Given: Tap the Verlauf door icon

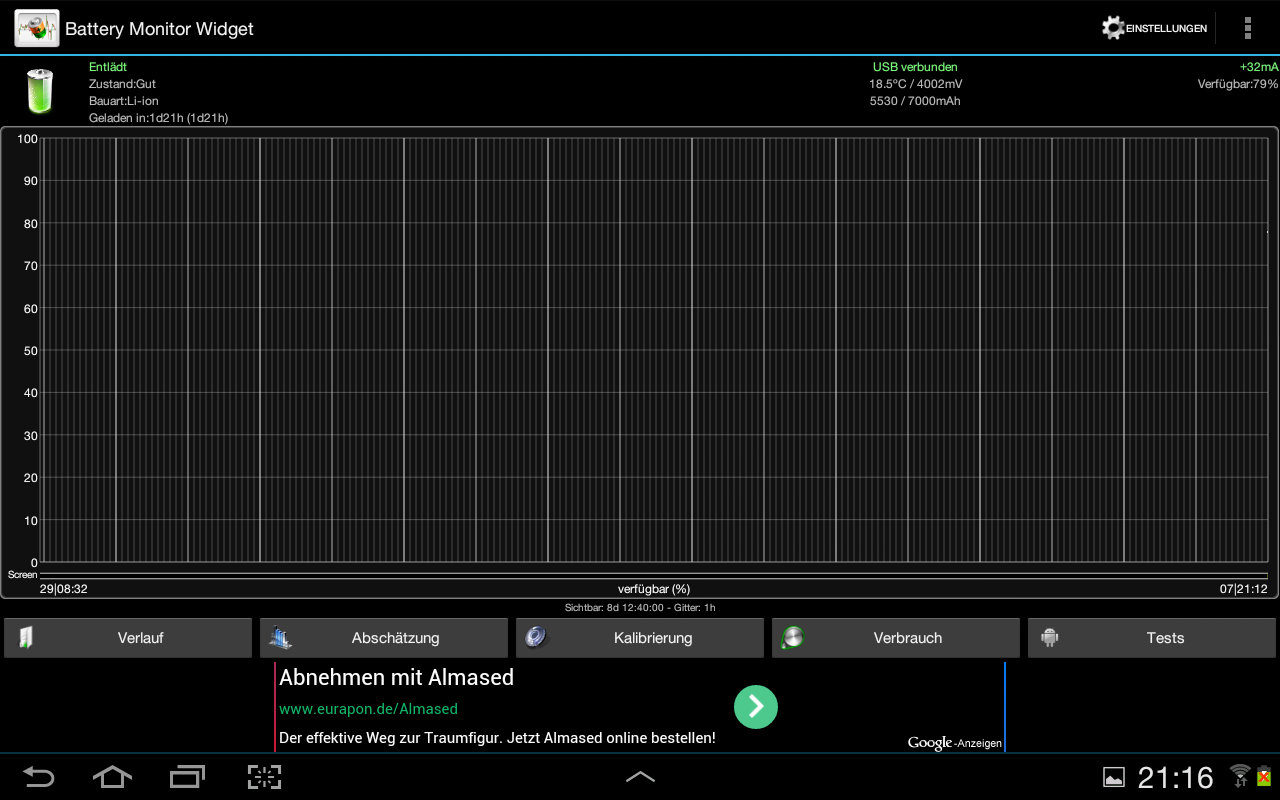Looking at the screenshot, I should tap(26, 638).
